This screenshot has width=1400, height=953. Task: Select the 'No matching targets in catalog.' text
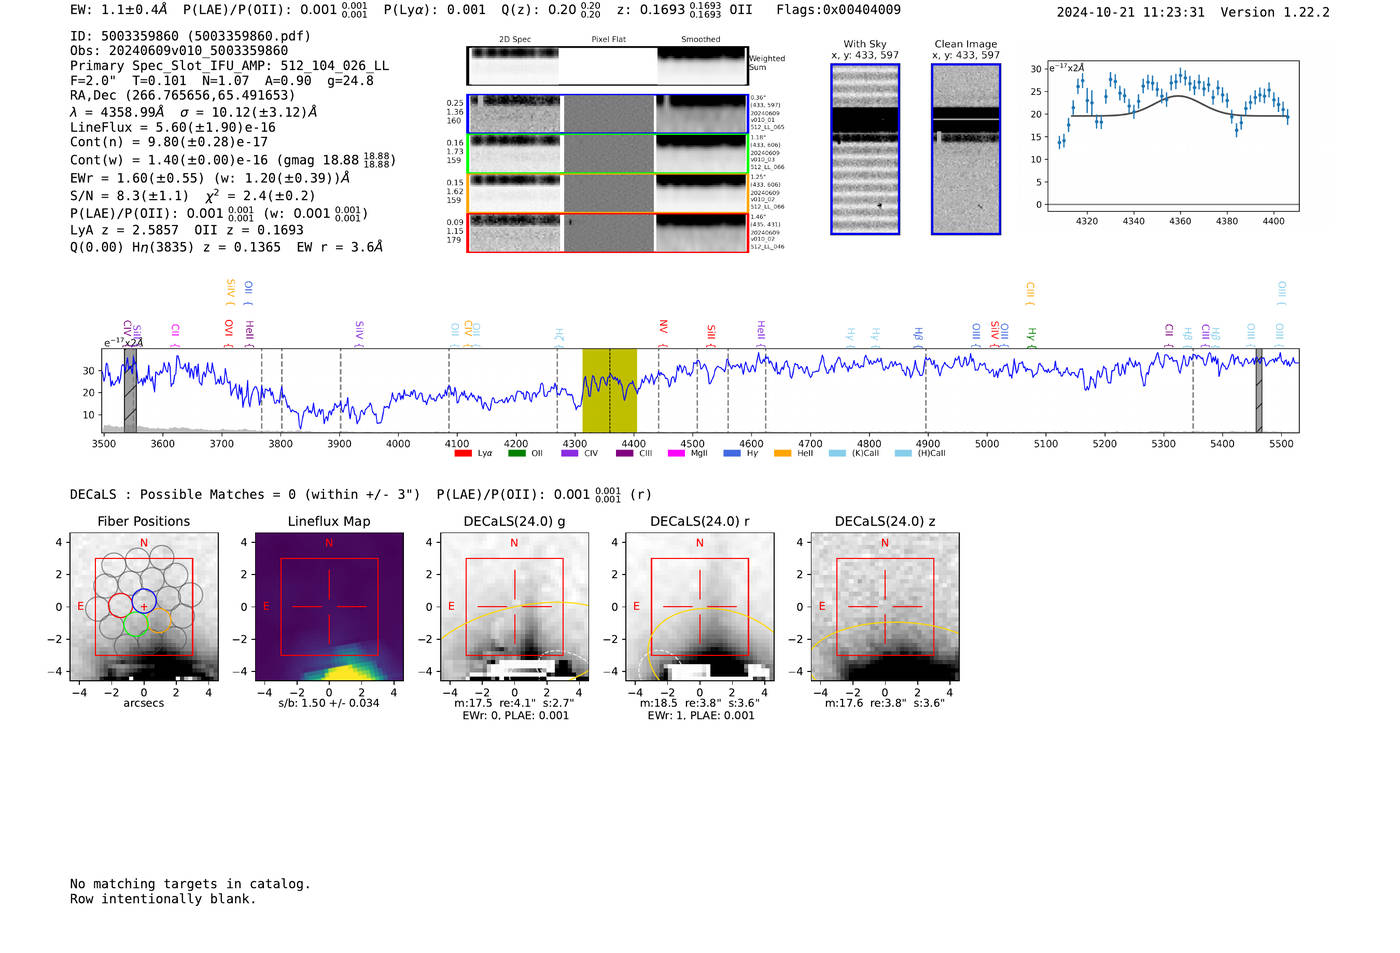click(190, 884)
